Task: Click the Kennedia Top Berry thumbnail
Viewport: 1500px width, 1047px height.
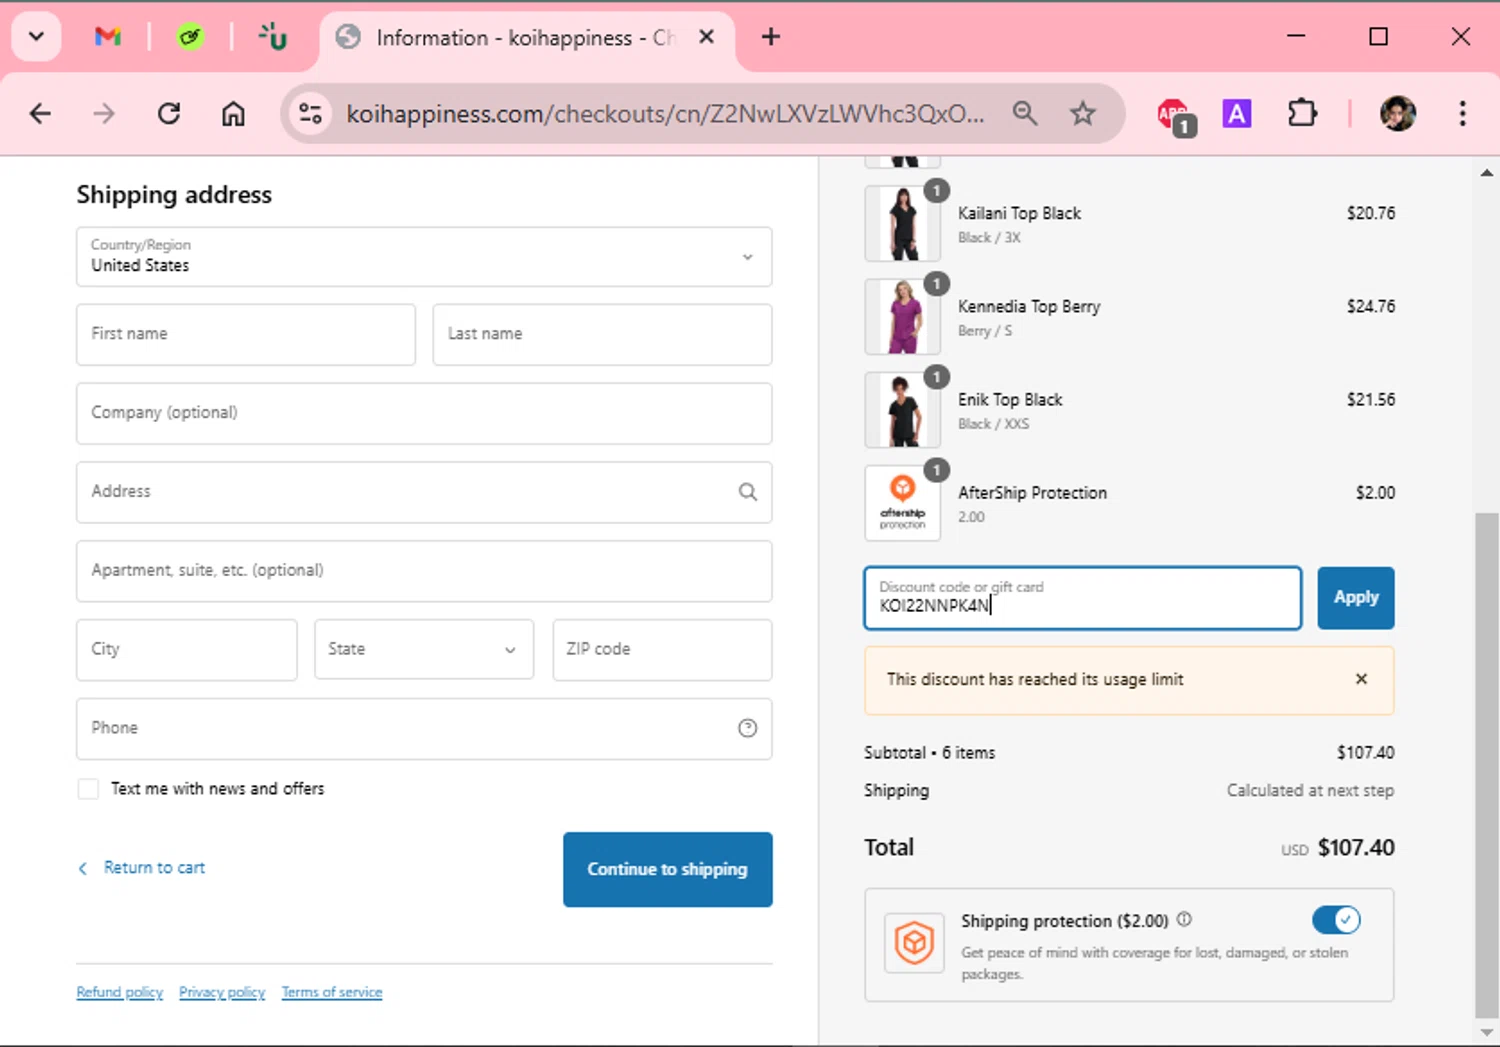Action: coord(903,316)
